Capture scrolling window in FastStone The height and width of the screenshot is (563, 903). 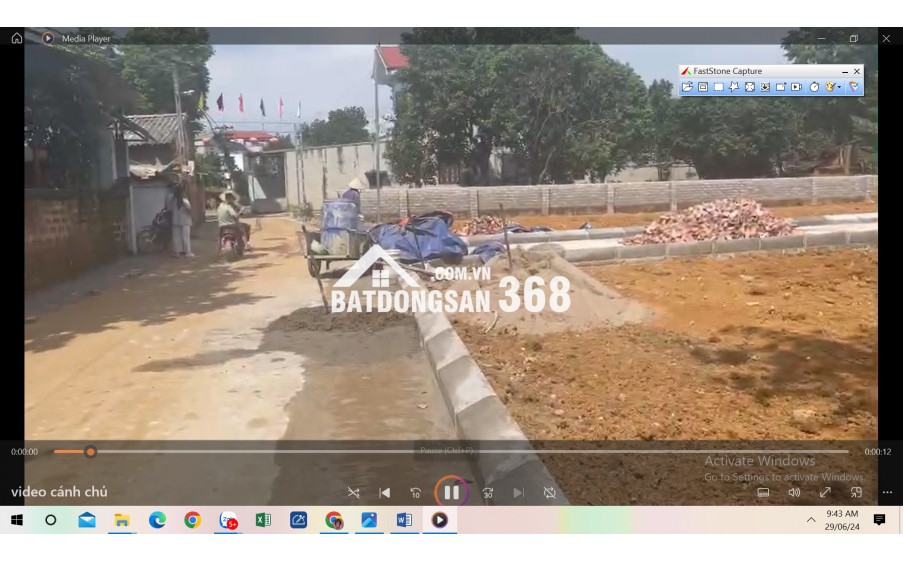pyautogui.click(x=765, y=87)
